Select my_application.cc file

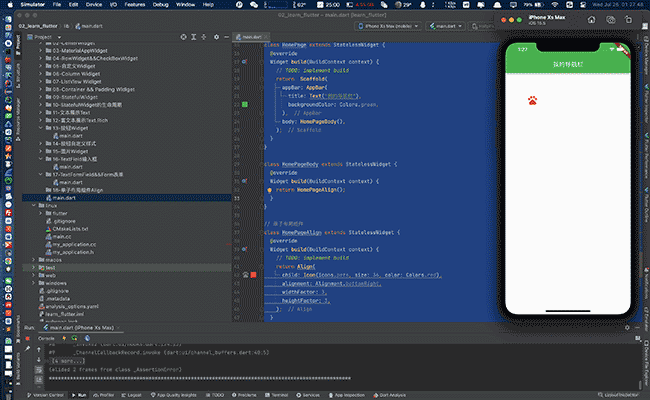[x=74, y=245]
